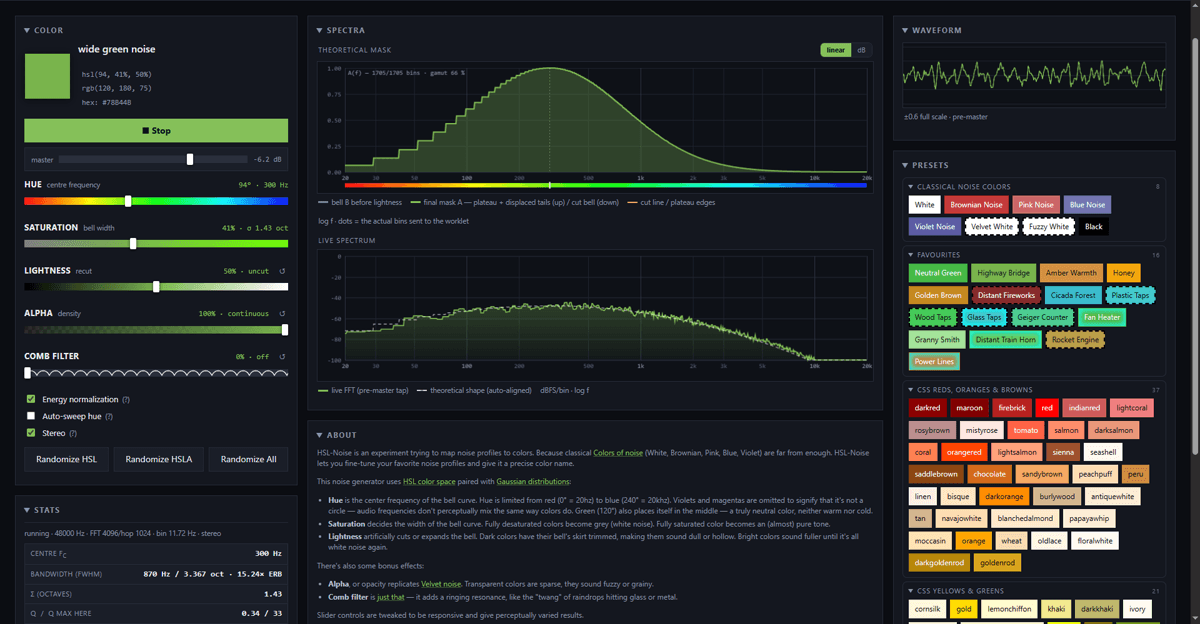The image size is (1200, 624).
Task: Stop the noise playback
Action: [156, 130]
